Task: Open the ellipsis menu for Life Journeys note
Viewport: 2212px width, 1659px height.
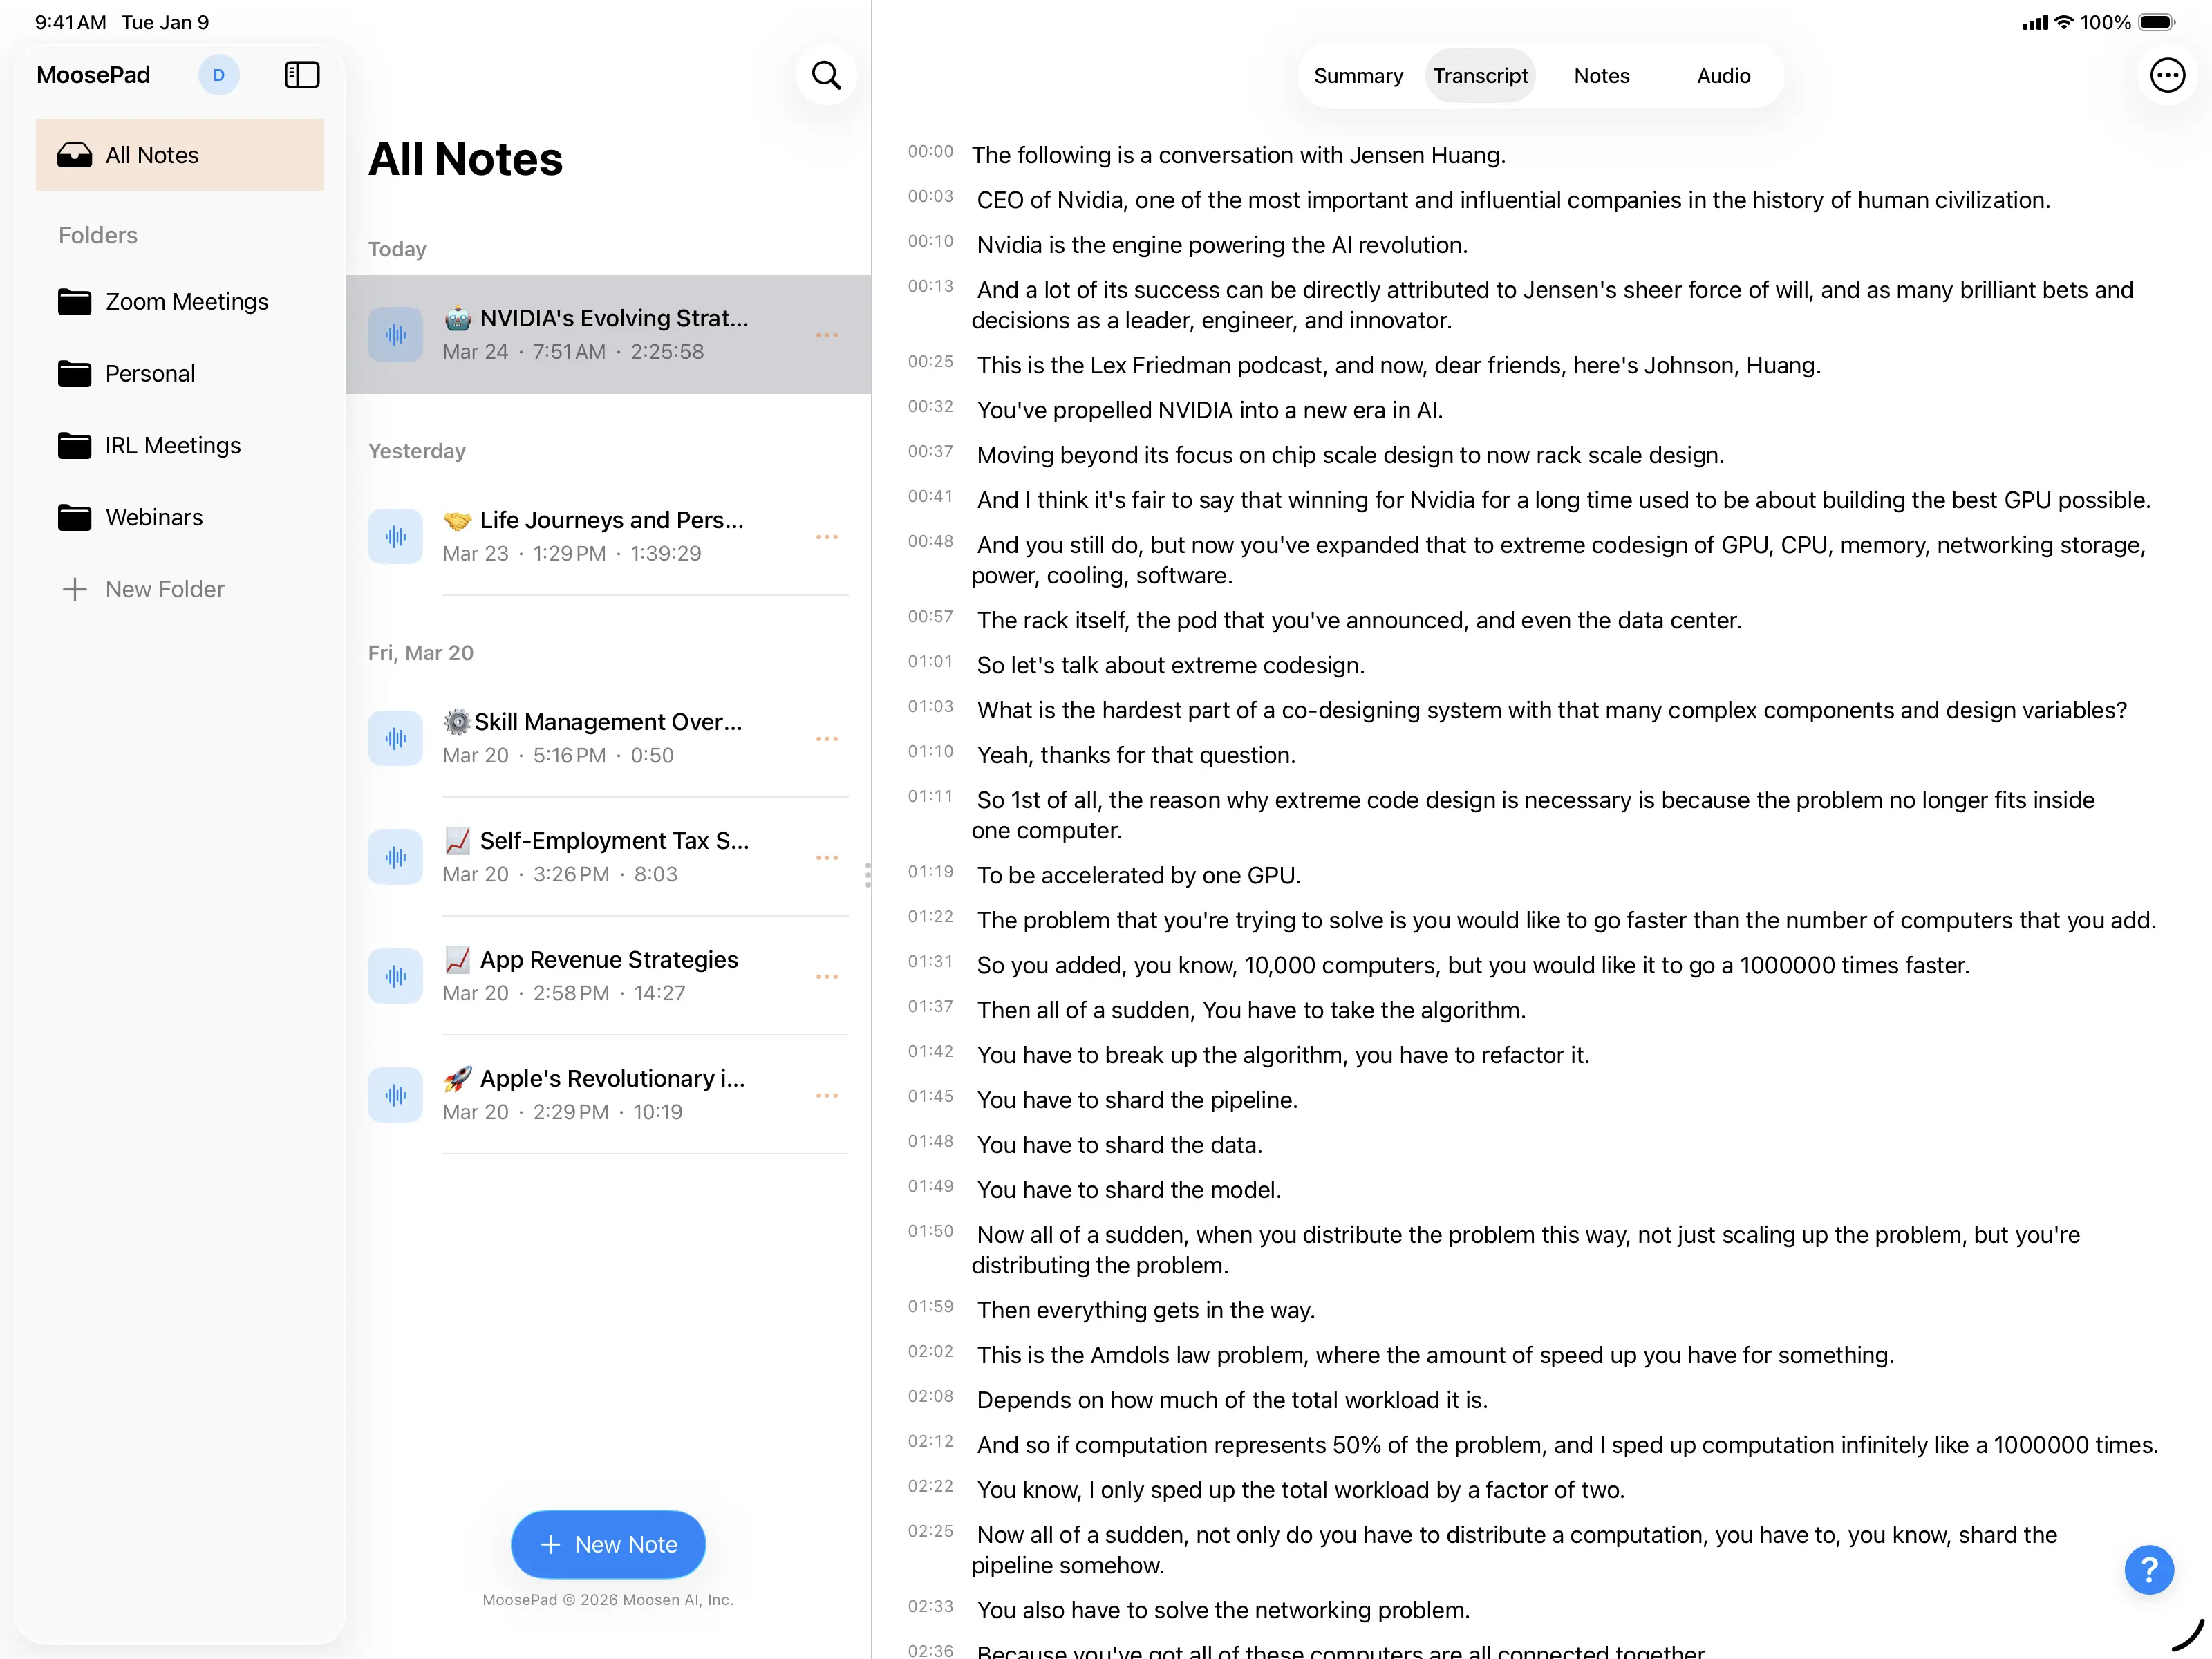Action: click(826, 537)
